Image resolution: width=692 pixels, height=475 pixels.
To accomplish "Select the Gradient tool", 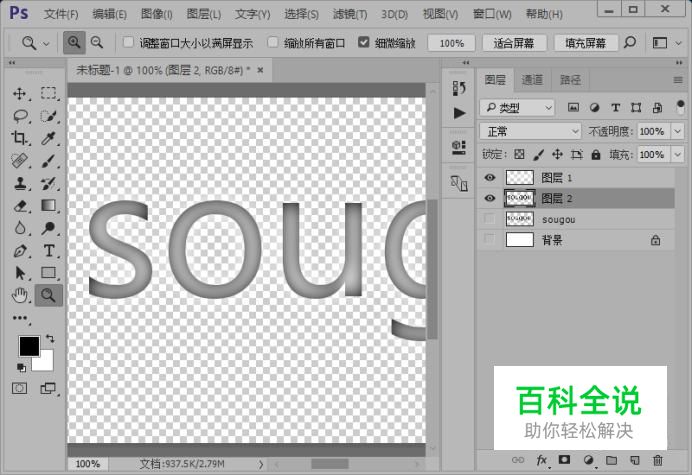I will pos(49,206).
